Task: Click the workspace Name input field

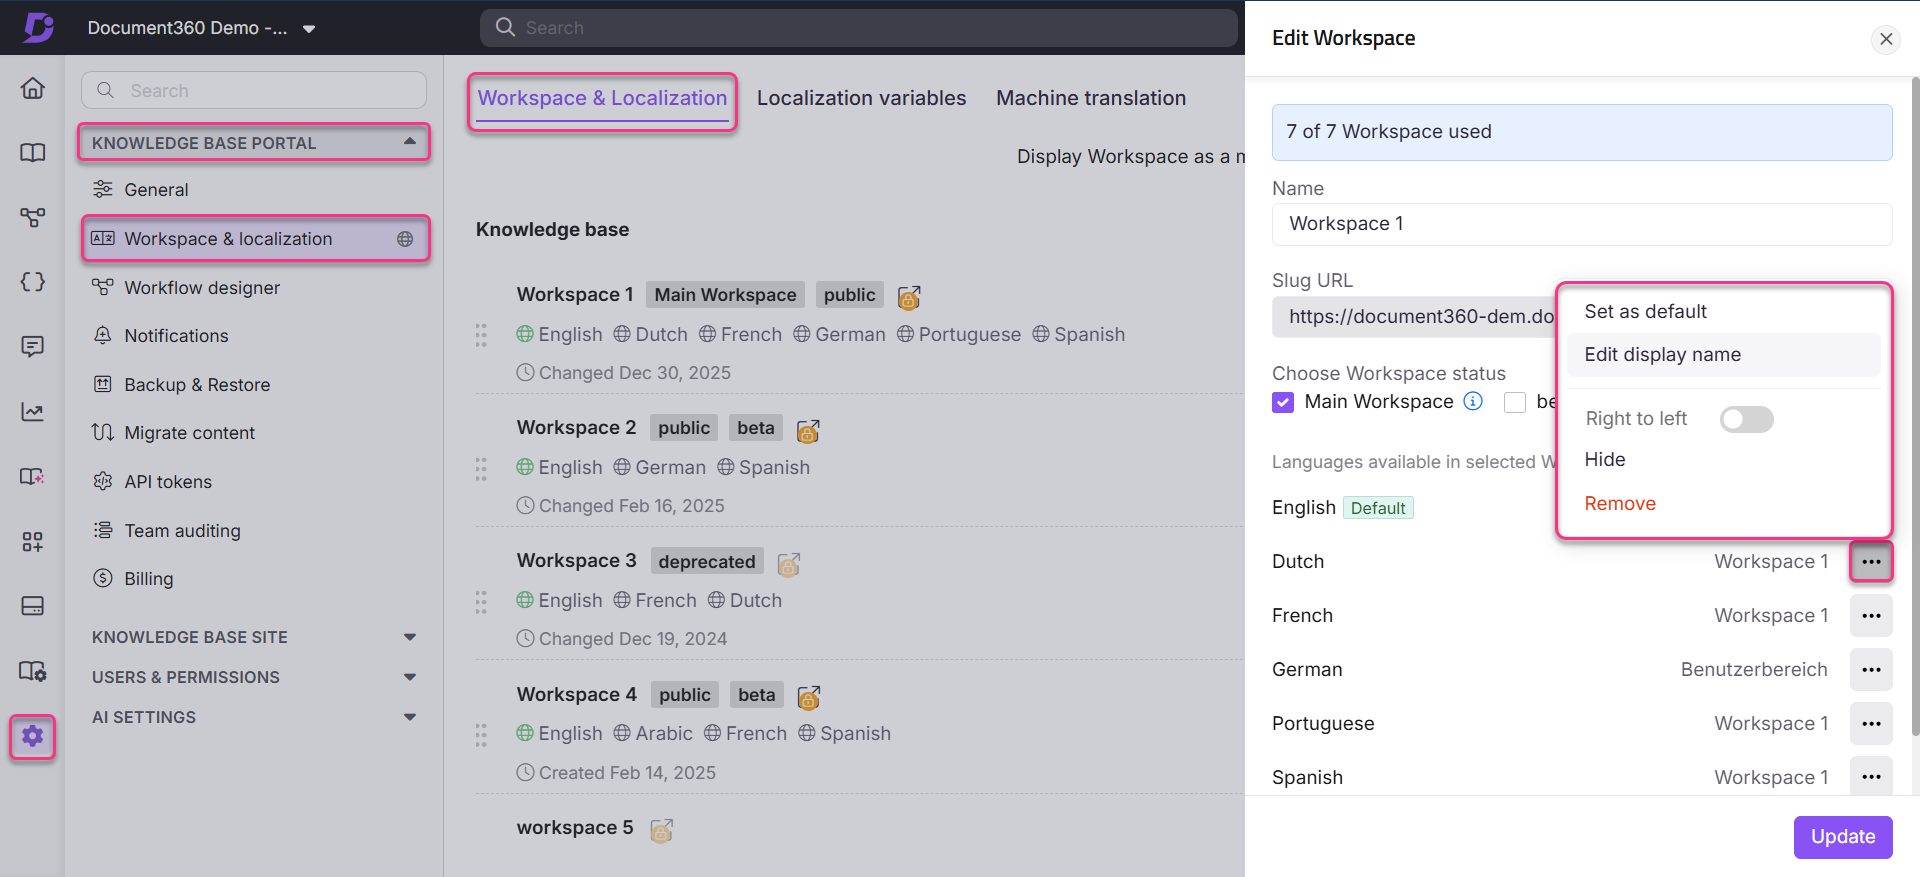Action: coord(1581,224)
